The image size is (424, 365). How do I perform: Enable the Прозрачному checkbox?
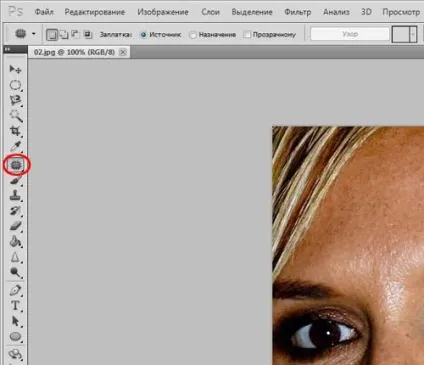click(x=247, y=34)
